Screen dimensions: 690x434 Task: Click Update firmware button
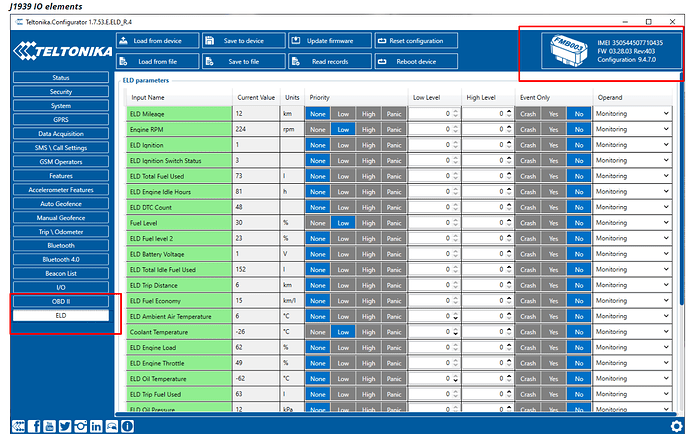point(330,40)
